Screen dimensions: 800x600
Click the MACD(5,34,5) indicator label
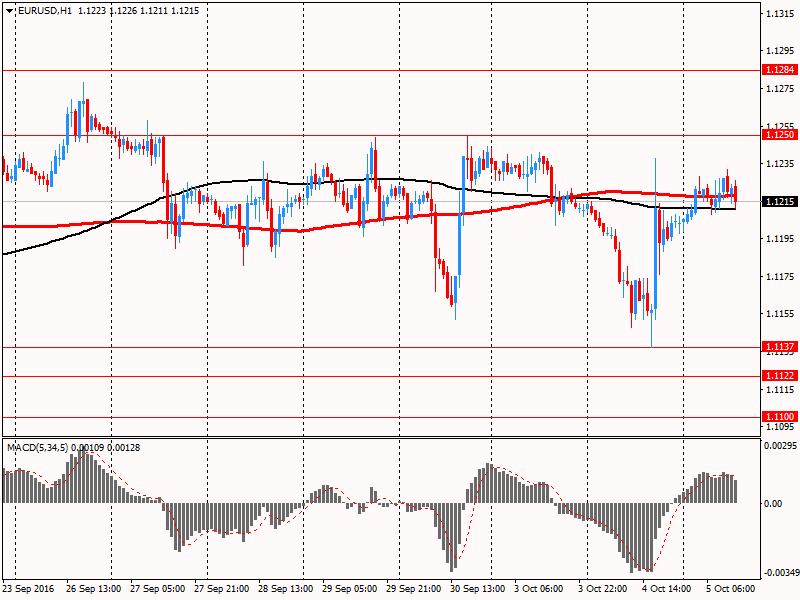(x=37, y=447)
